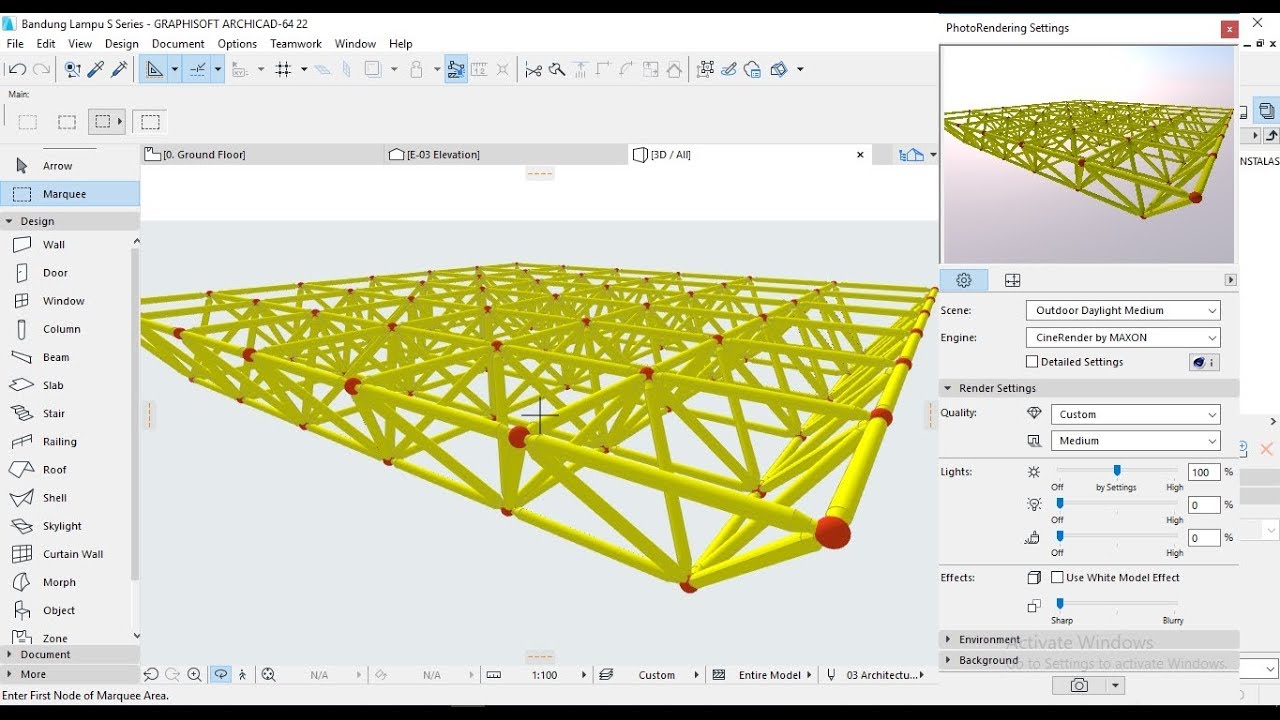Collapse the Render Settings section
The width and height of the screenshot is (1280, 720).
point(1089,388)
